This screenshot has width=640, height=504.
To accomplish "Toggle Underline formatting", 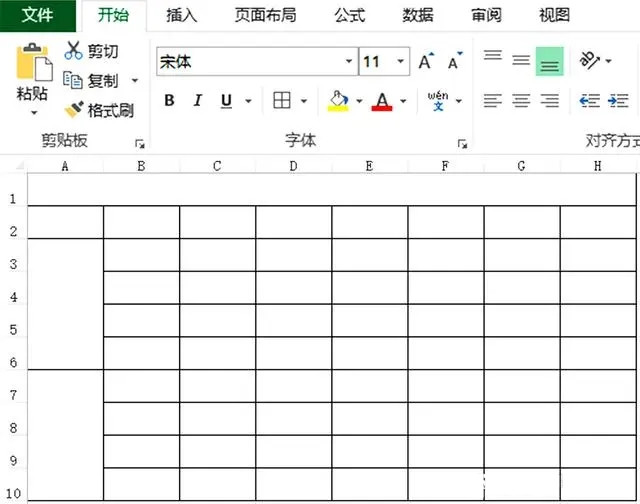I will tap(226, 101).
